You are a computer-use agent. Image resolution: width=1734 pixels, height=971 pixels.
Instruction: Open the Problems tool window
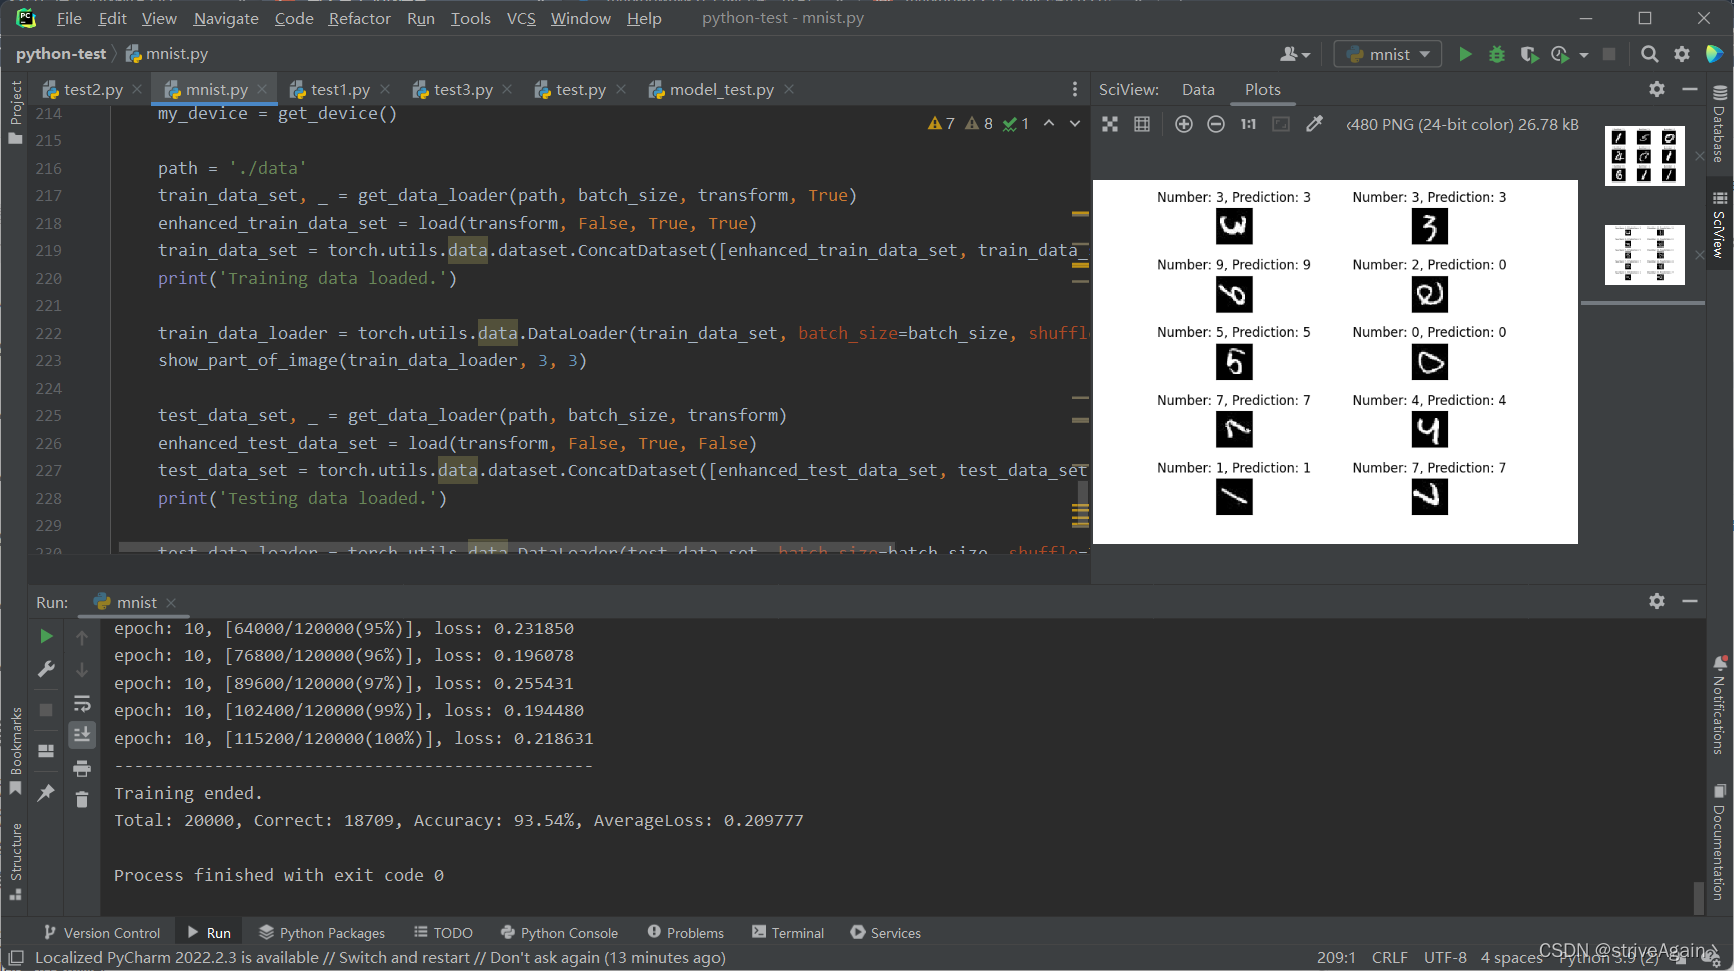click(685, 932)
